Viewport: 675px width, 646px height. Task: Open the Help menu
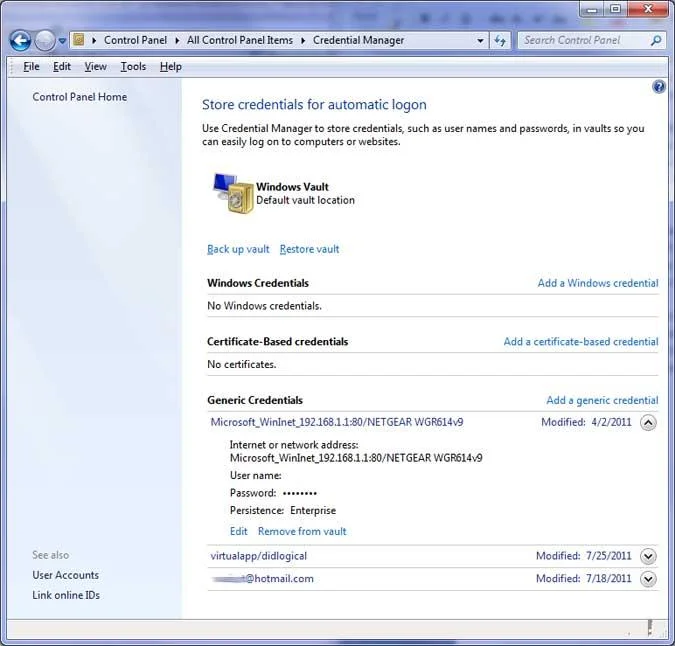point(170,67)
